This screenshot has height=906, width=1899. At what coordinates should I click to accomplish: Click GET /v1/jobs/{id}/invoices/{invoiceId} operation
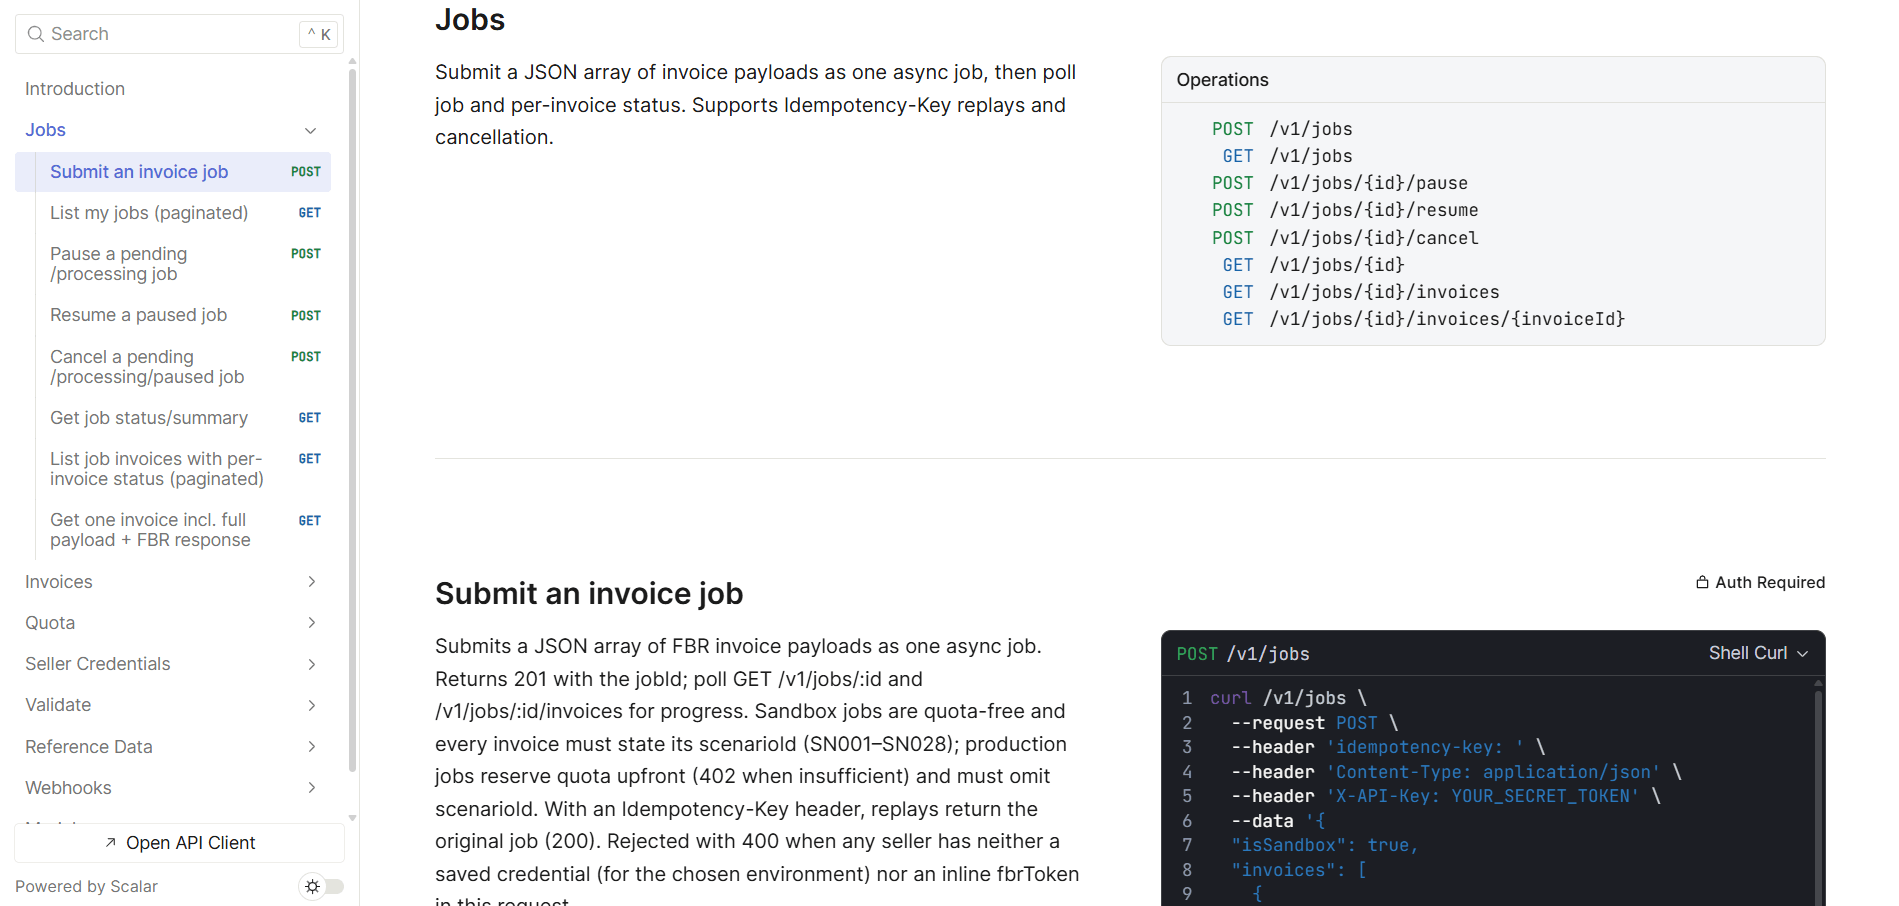[1423, 319]
